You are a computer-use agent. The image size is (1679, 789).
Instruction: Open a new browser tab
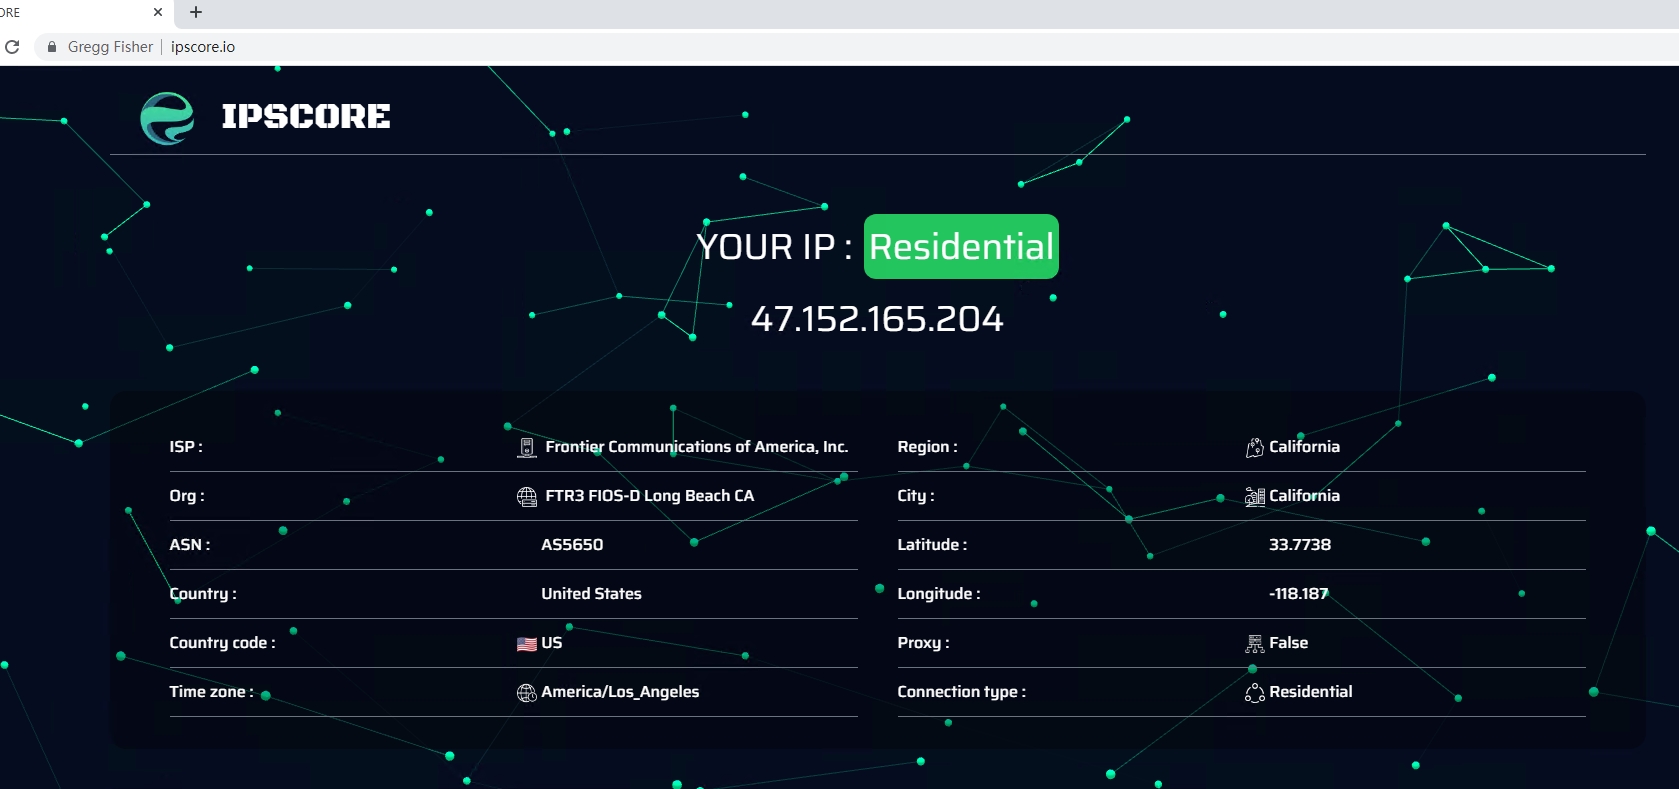(x=196, y=12)
